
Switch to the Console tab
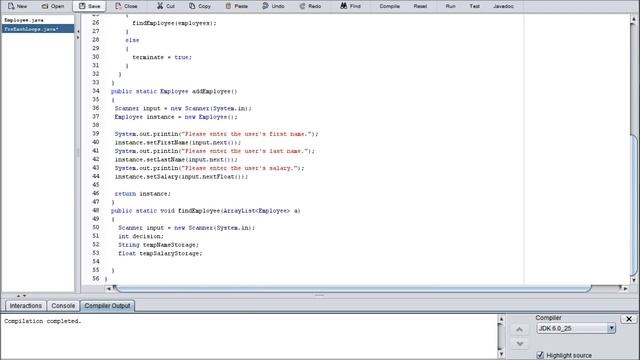tap(63, 306)
